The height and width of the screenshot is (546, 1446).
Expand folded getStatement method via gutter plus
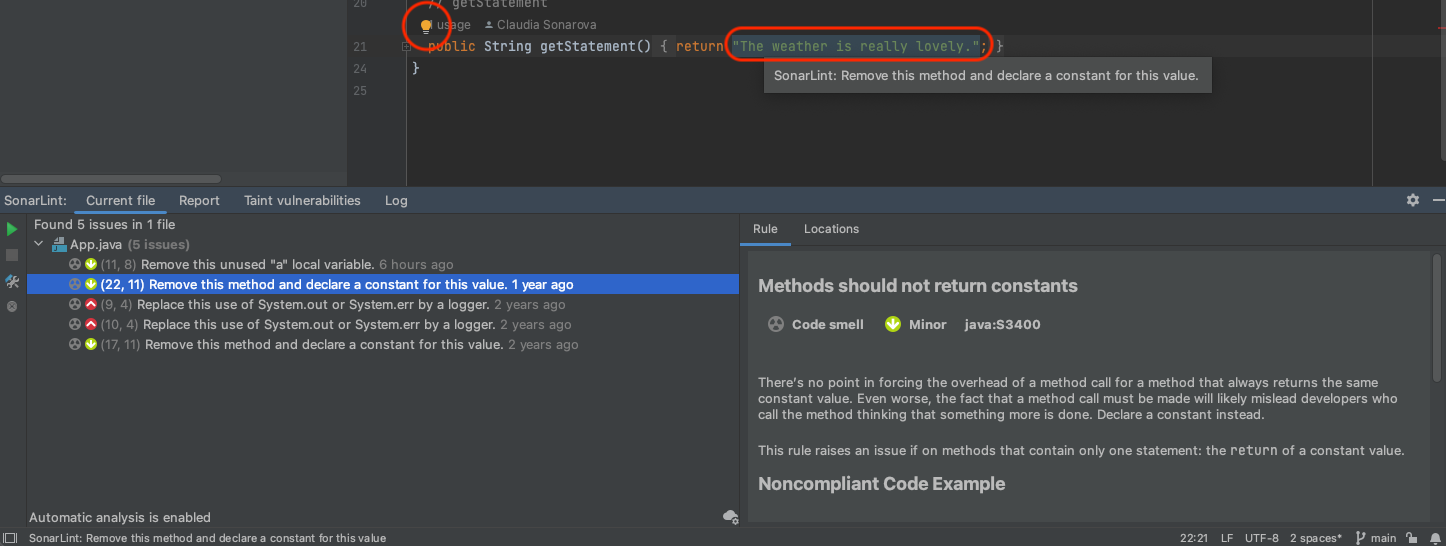(406, 47)
